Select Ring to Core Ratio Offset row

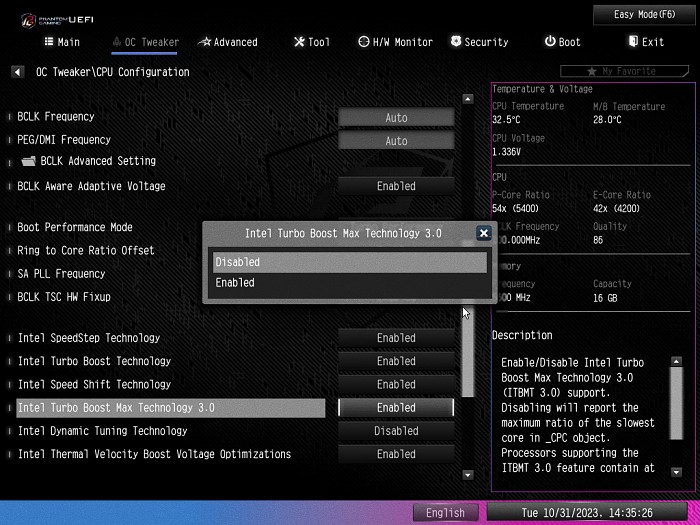point(86,250)
